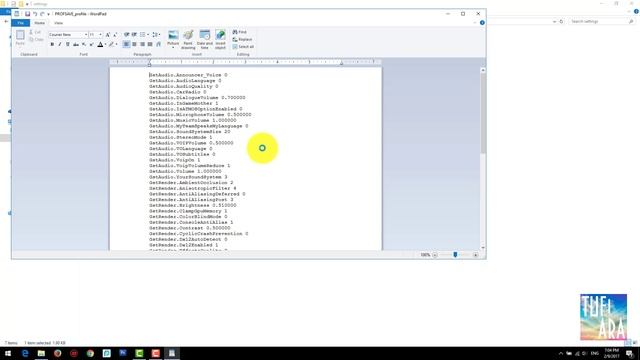
Task: Cut the selected text
Action: (x=36, y=32)
